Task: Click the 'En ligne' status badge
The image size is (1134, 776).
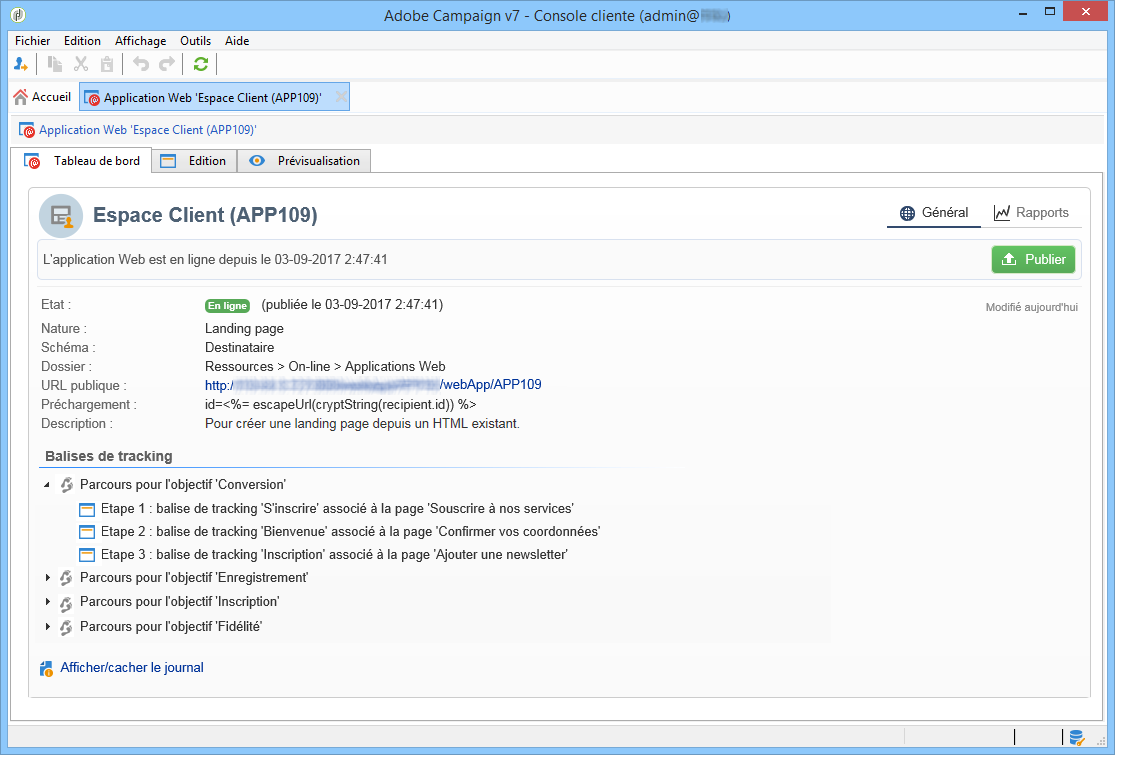Action: pos(228,306)
